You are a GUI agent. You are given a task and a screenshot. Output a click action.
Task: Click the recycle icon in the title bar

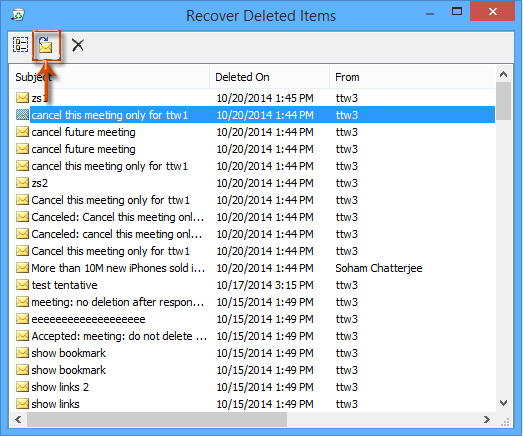coord(18,15)
